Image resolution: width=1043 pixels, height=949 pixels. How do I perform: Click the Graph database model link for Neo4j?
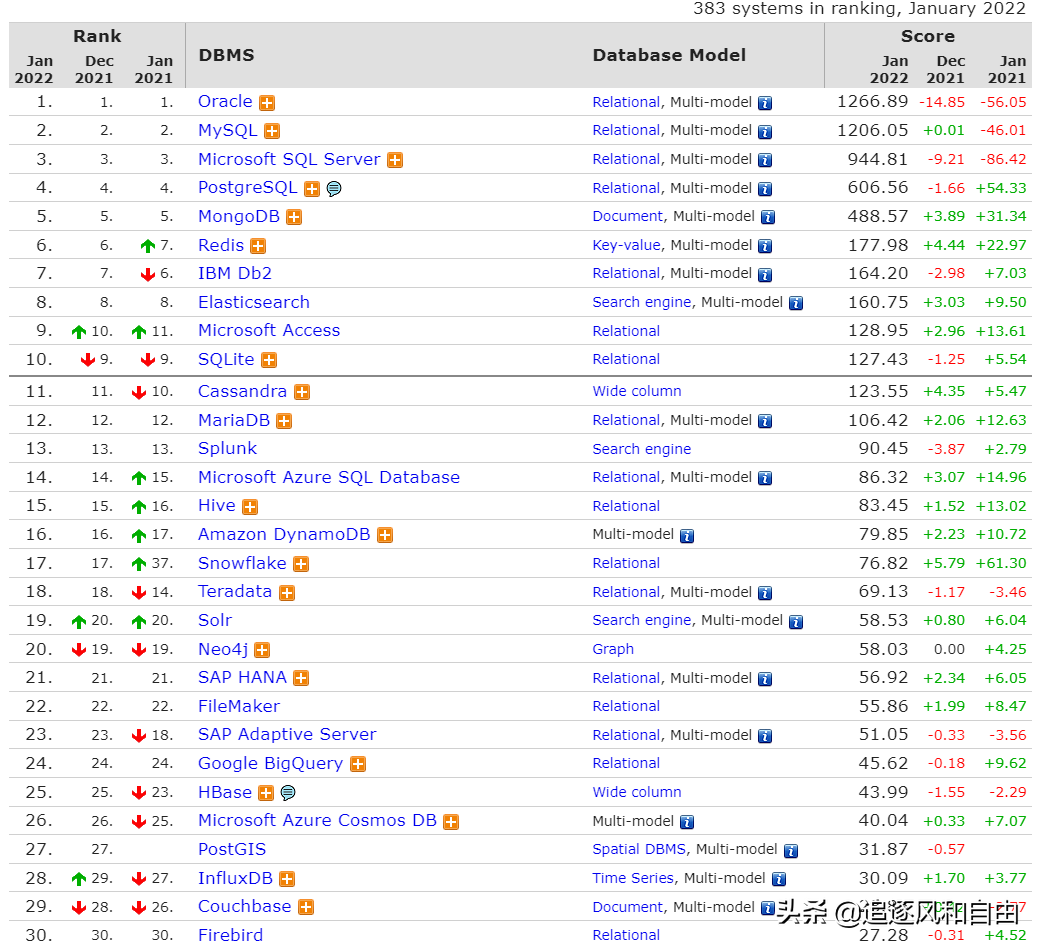point(613,649)
